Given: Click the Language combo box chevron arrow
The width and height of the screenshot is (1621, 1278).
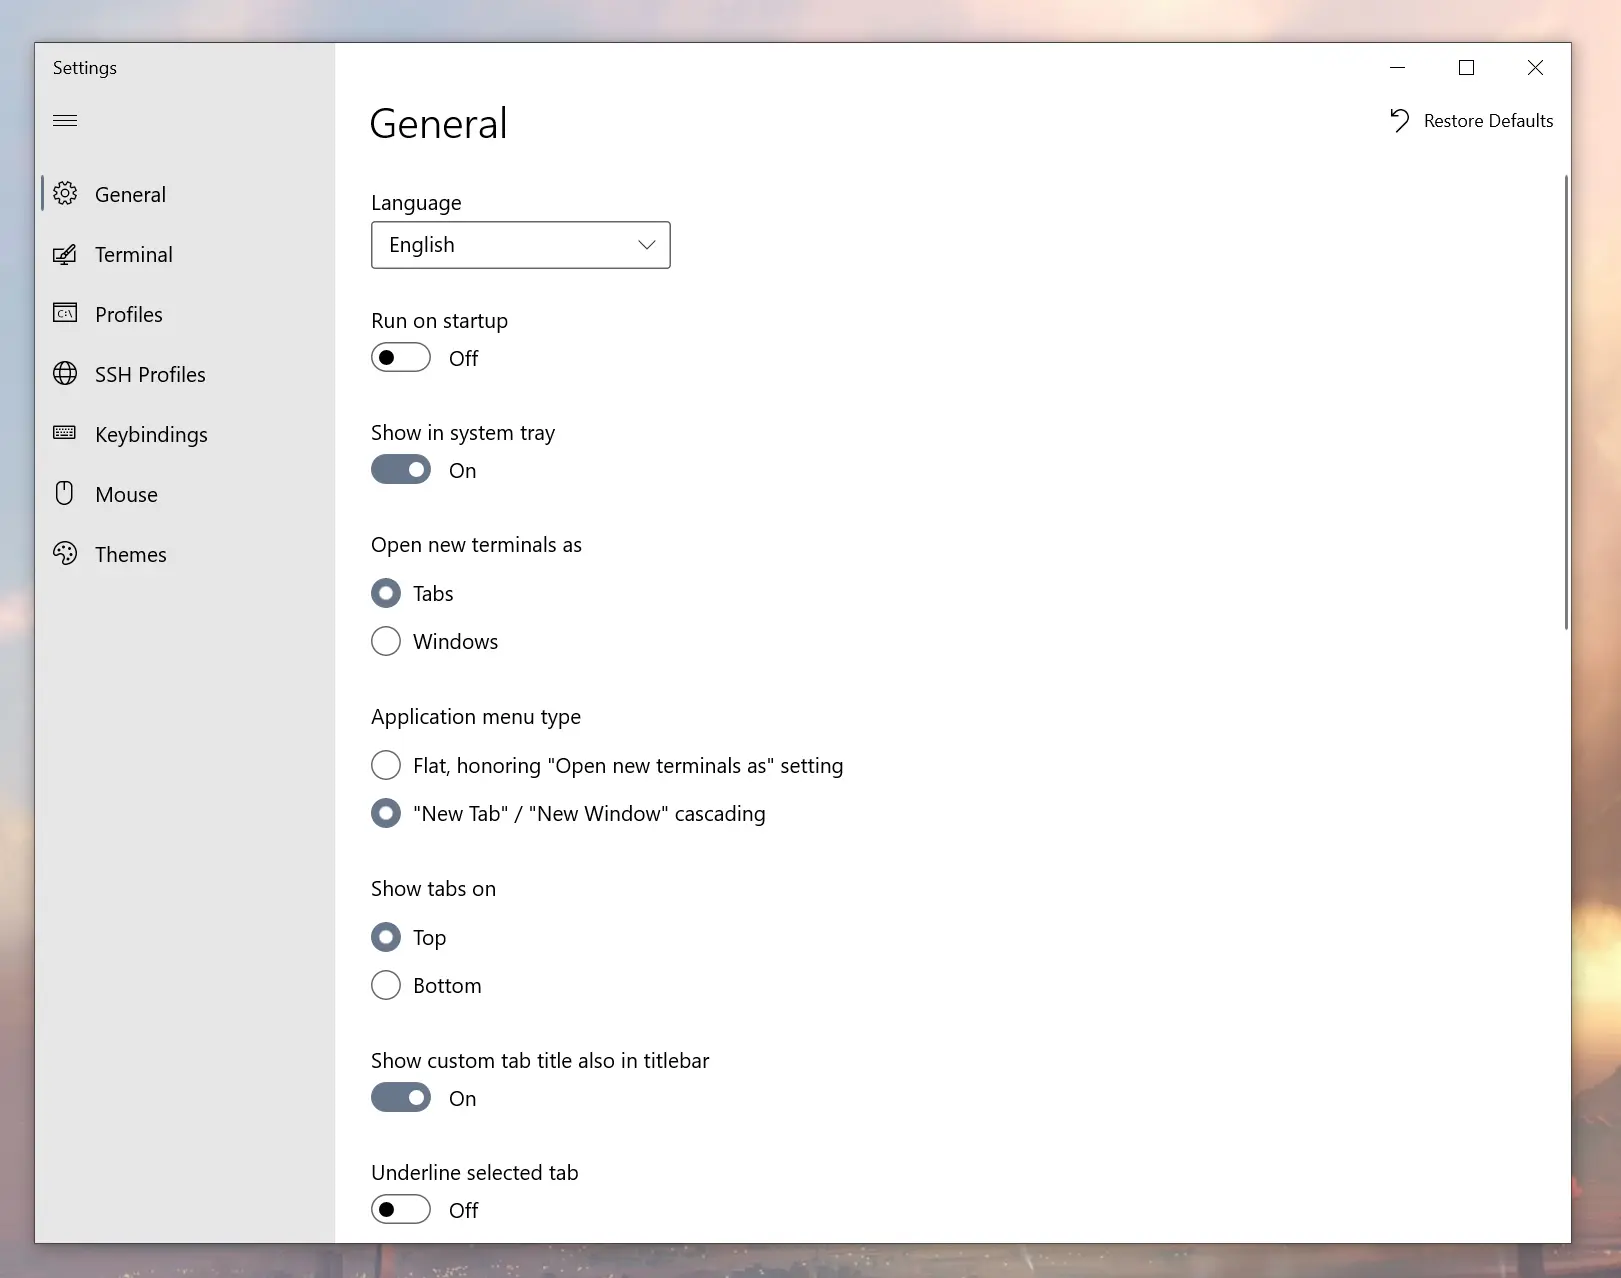Looking at the screenshot, I should pyautogui.click(x=647, y=245).
